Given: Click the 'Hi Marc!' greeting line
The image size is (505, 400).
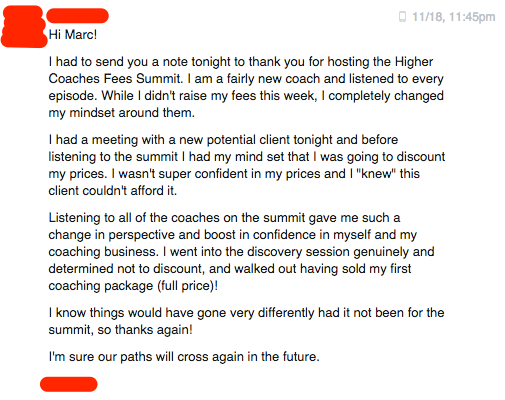Looking at the screenshot, I should pos(73,34).
